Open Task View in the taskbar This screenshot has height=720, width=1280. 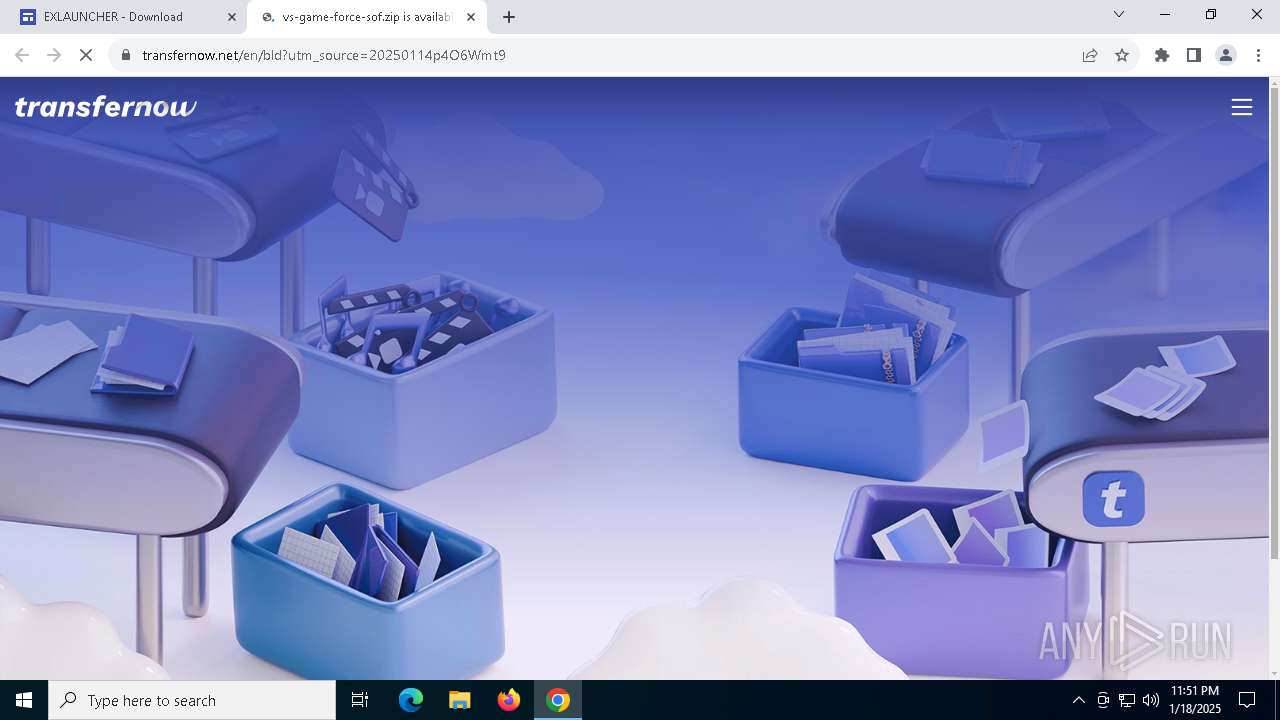pos(360,700)
